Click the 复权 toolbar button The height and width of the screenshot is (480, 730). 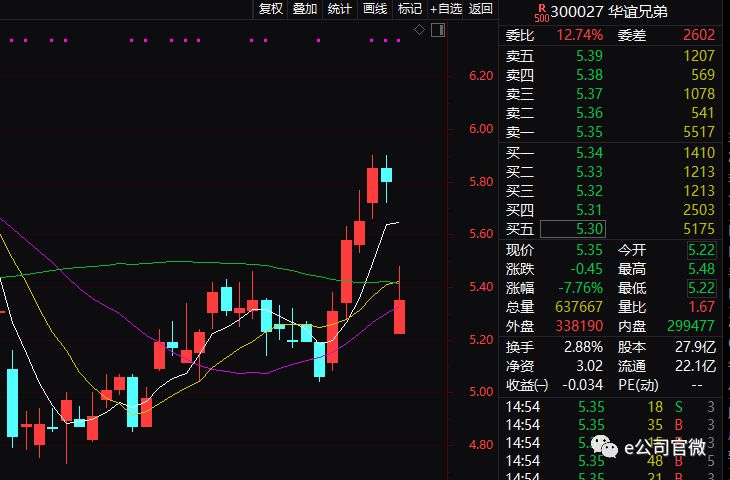pyautogui.click(x=270, y=9)
